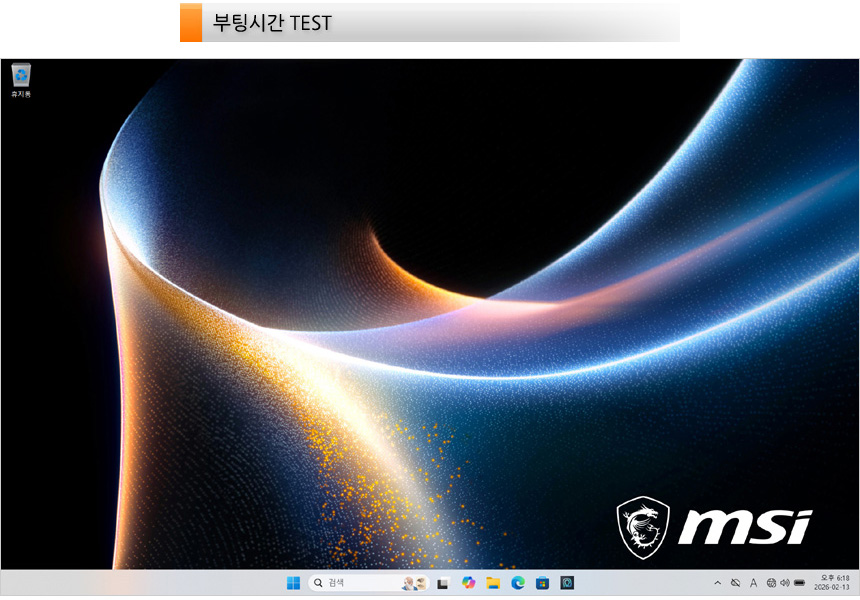The image size is (860, 600).
Task: Open the Windows Start menu
Action: click(293, 583)
